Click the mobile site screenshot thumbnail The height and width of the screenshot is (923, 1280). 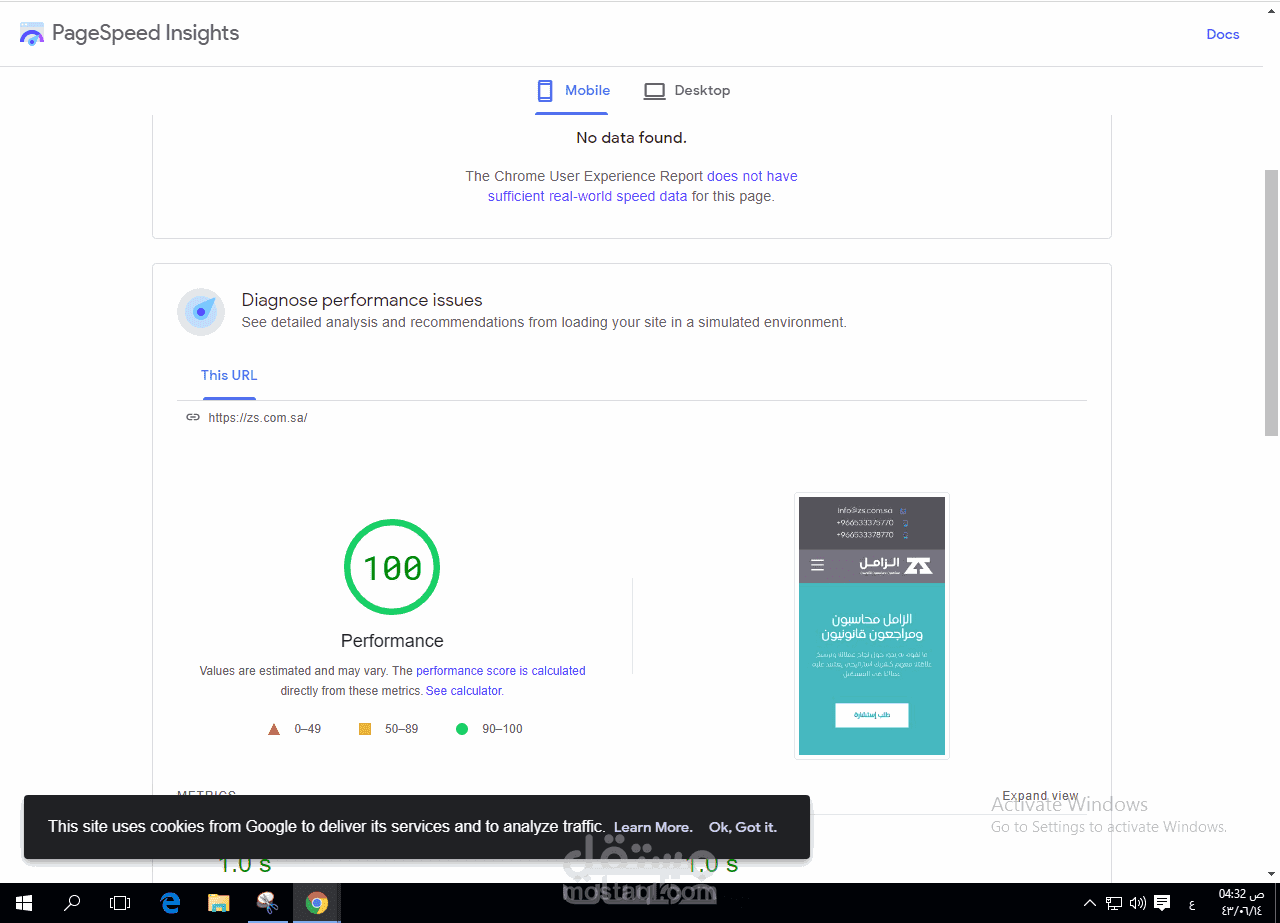tap(871, 626)
